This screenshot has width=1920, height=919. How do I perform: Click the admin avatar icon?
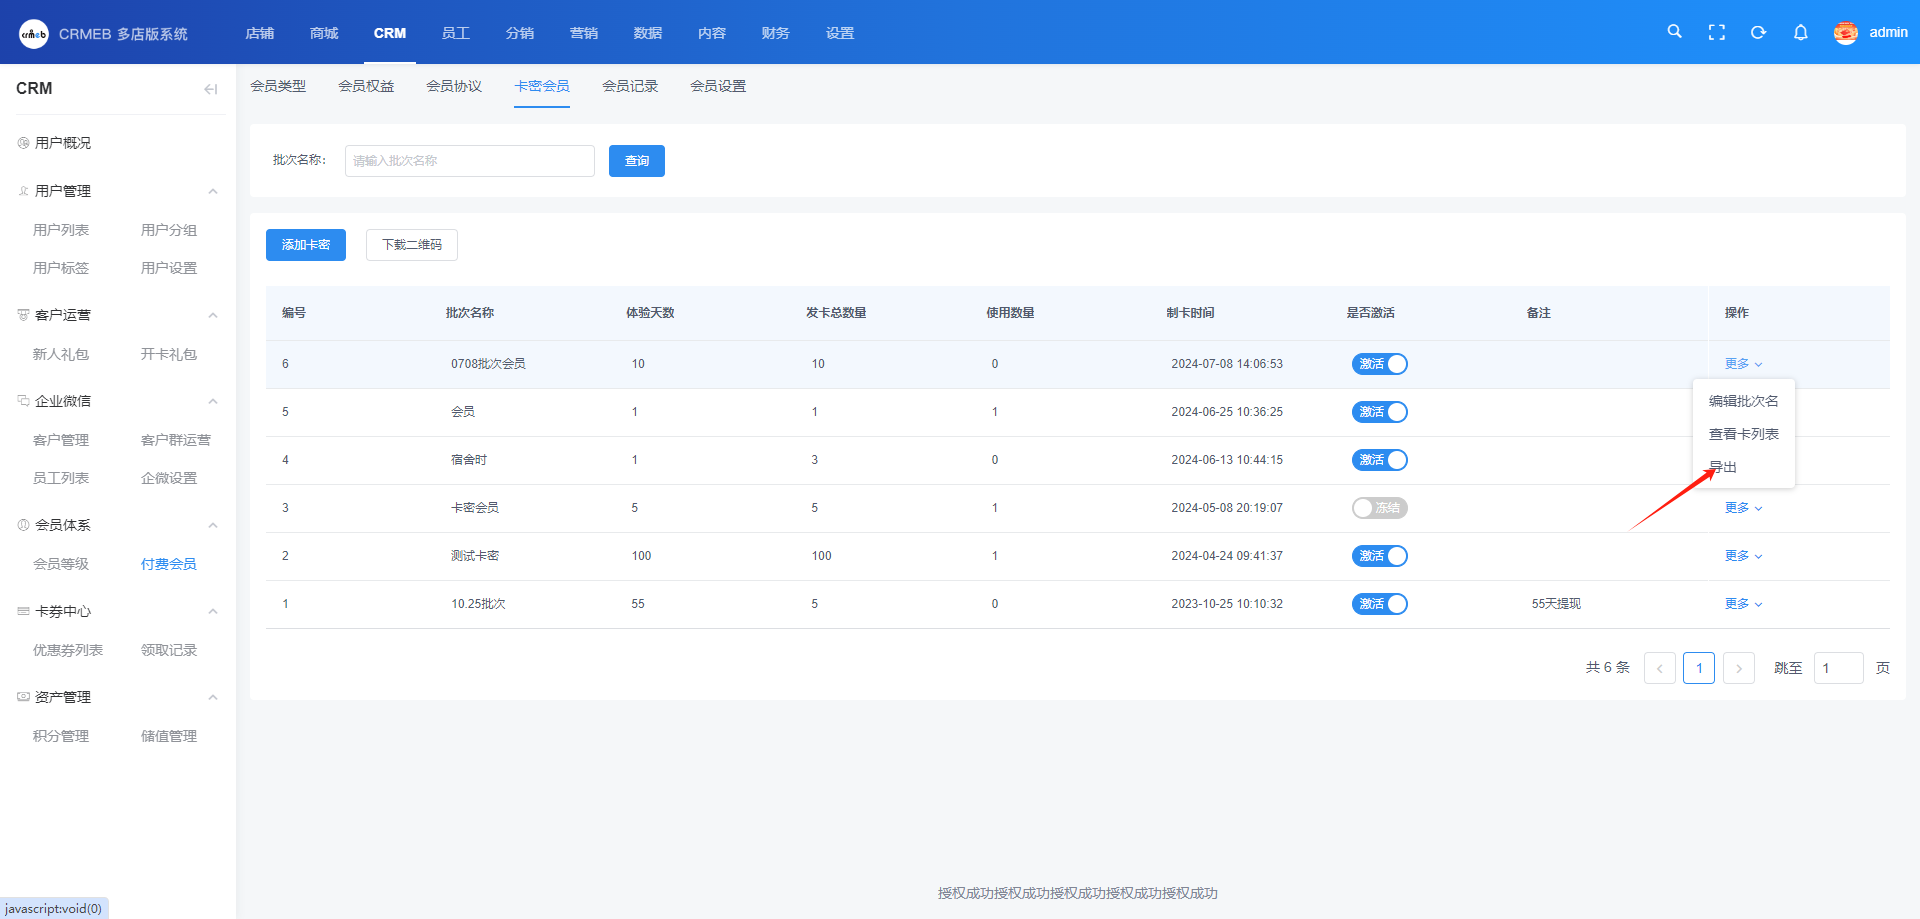1845,32
